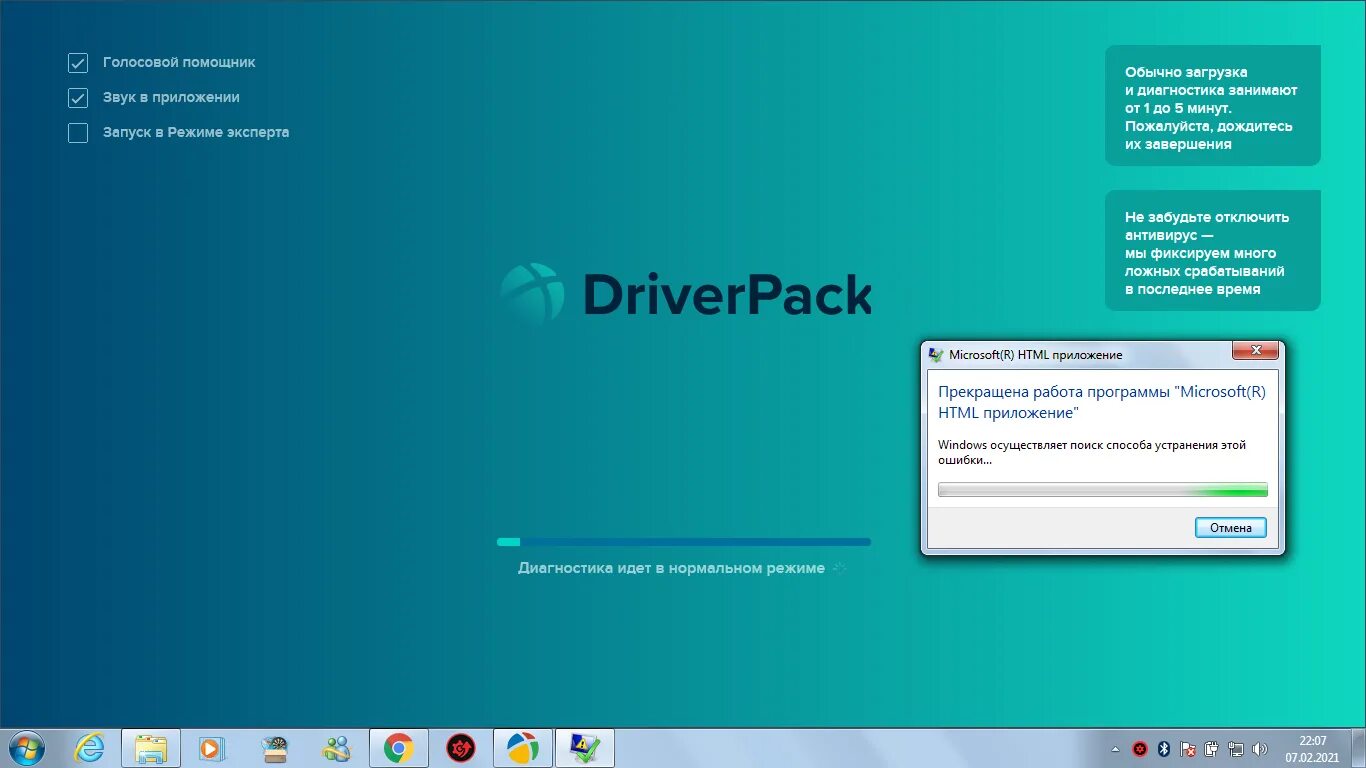The width and height of the screenshot is (1366, 768).
Task: Click the 'Не забудьте отключить антивирус' tip card
Action: click(1213, 251)
